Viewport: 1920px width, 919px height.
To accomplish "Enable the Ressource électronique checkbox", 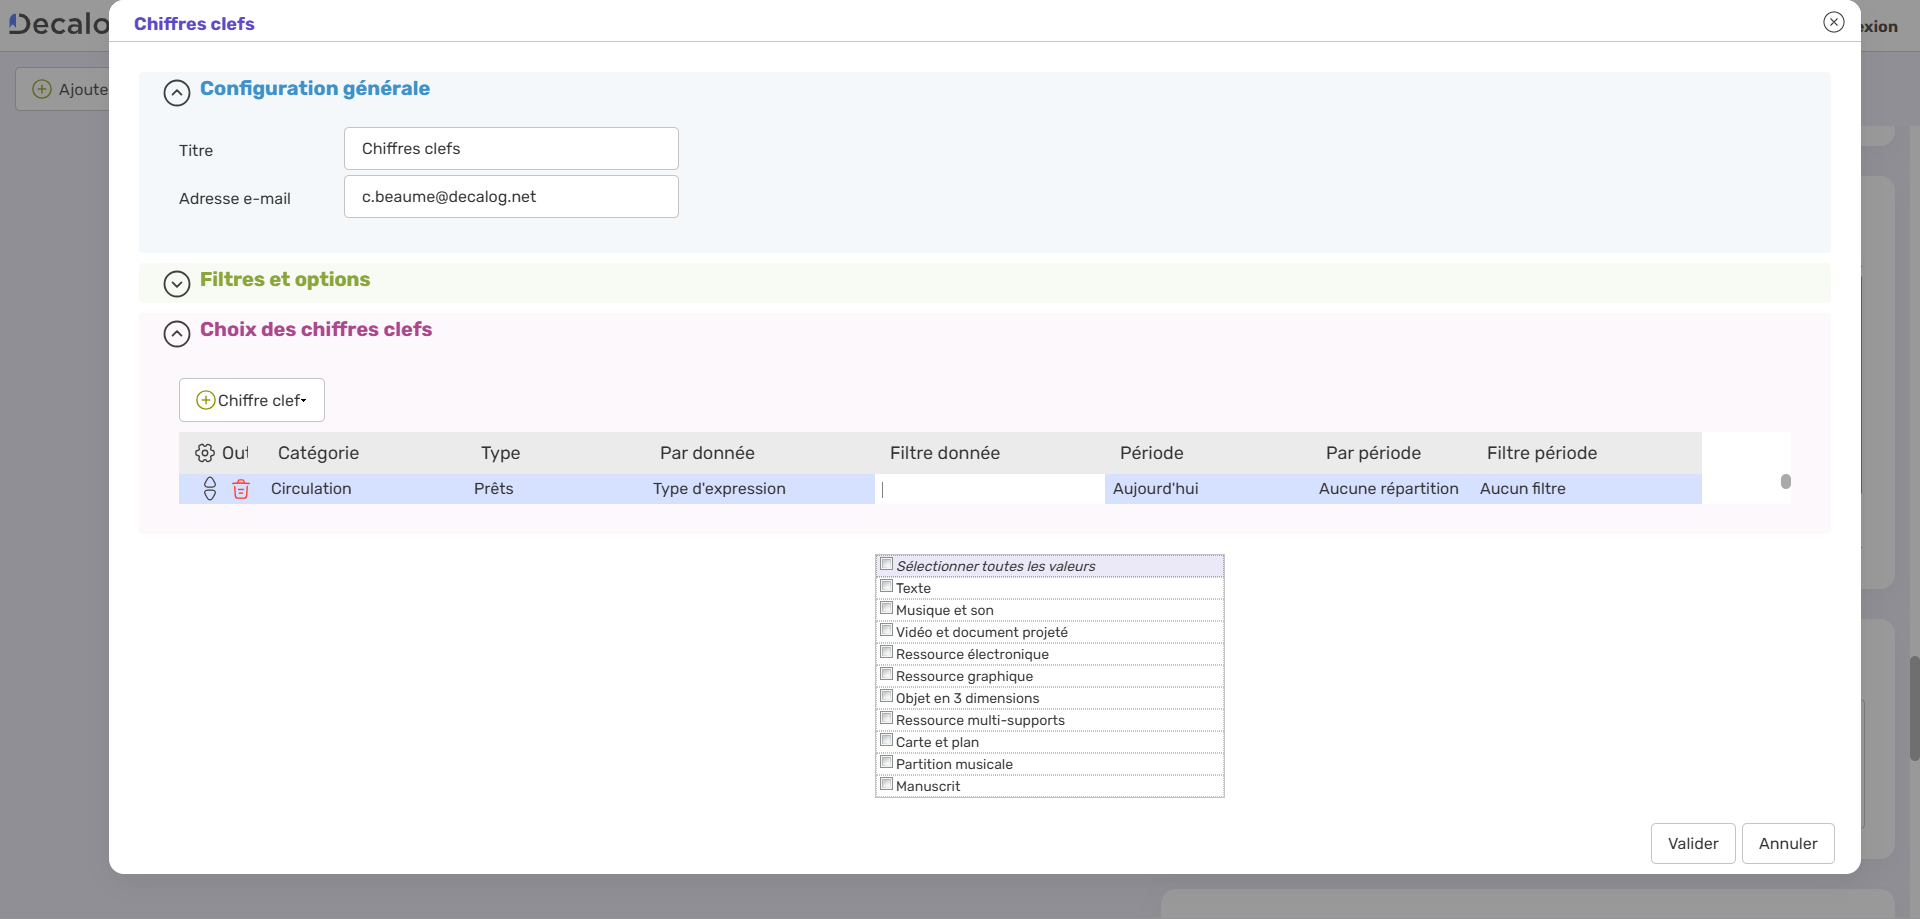I will 887,652.
